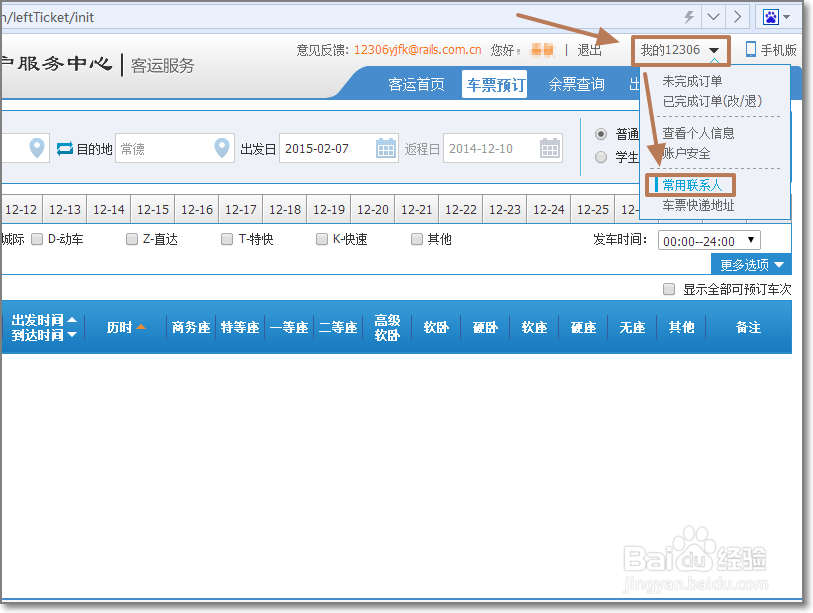Click the forward arrow icon beside address bar
This screenshot has width=813, height=613.
738,16
